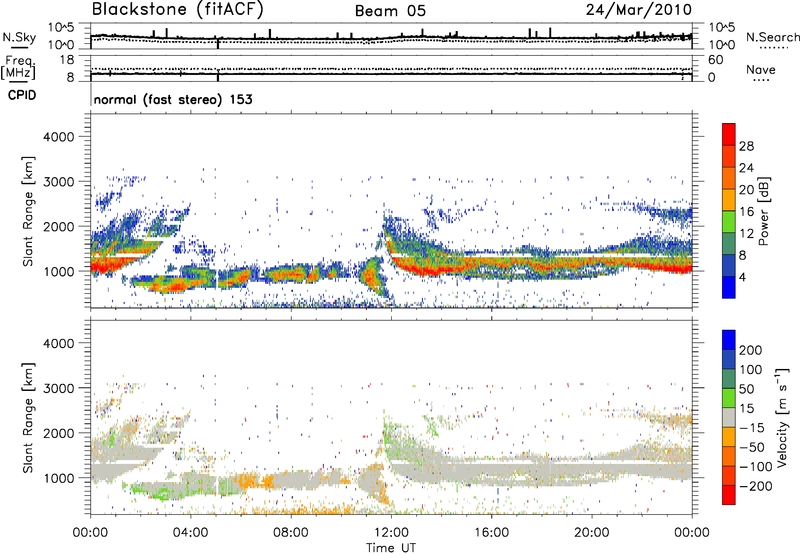Screen dimensions: 800x554
Task: Click the '20' power colorbar value
Action: point(746,190)
